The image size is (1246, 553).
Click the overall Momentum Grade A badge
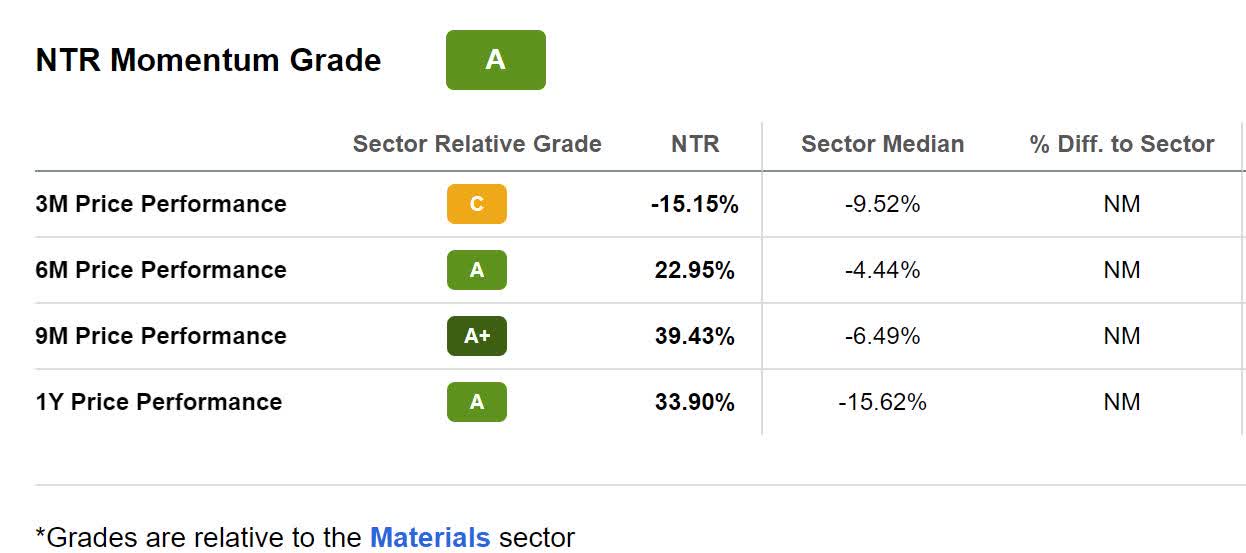tap(495, 60)
